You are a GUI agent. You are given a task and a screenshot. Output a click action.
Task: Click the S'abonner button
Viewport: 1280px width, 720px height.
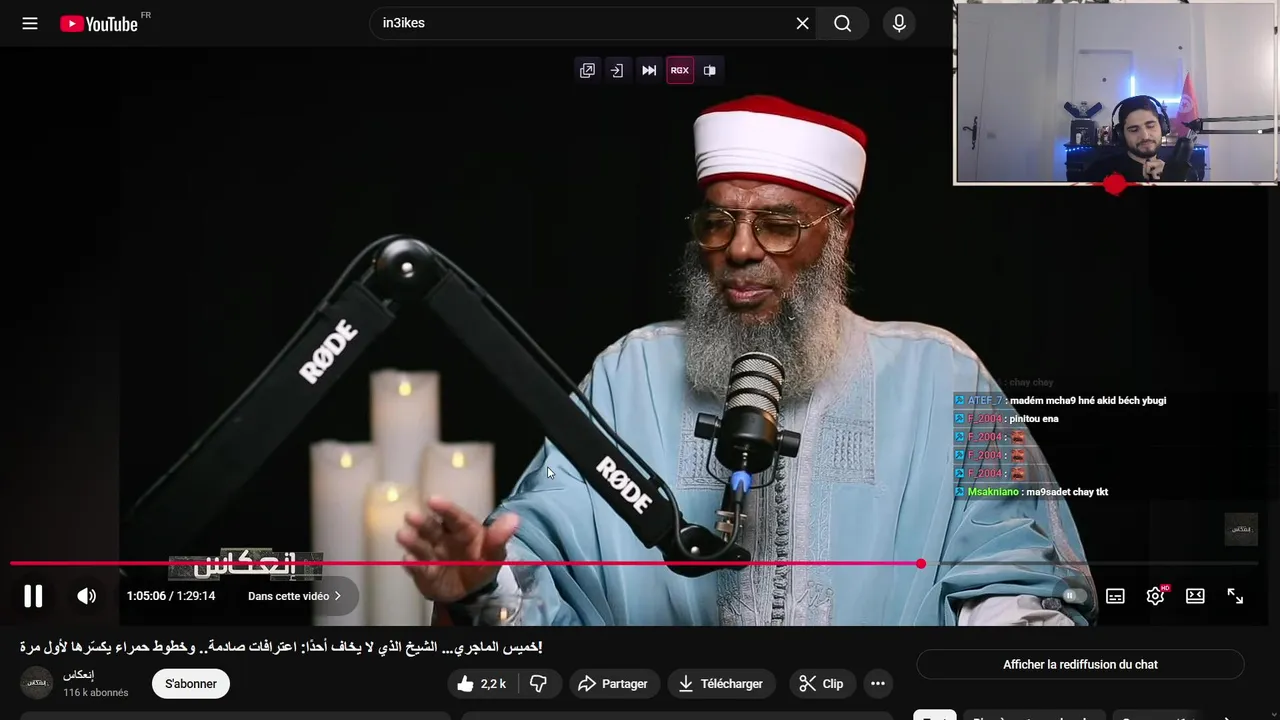[191, 684]
